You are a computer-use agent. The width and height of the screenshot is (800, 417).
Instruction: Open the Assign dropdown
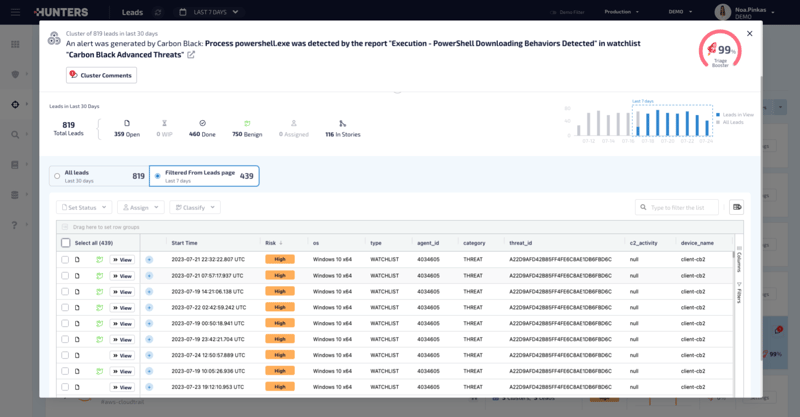click(x=141, y=207)
